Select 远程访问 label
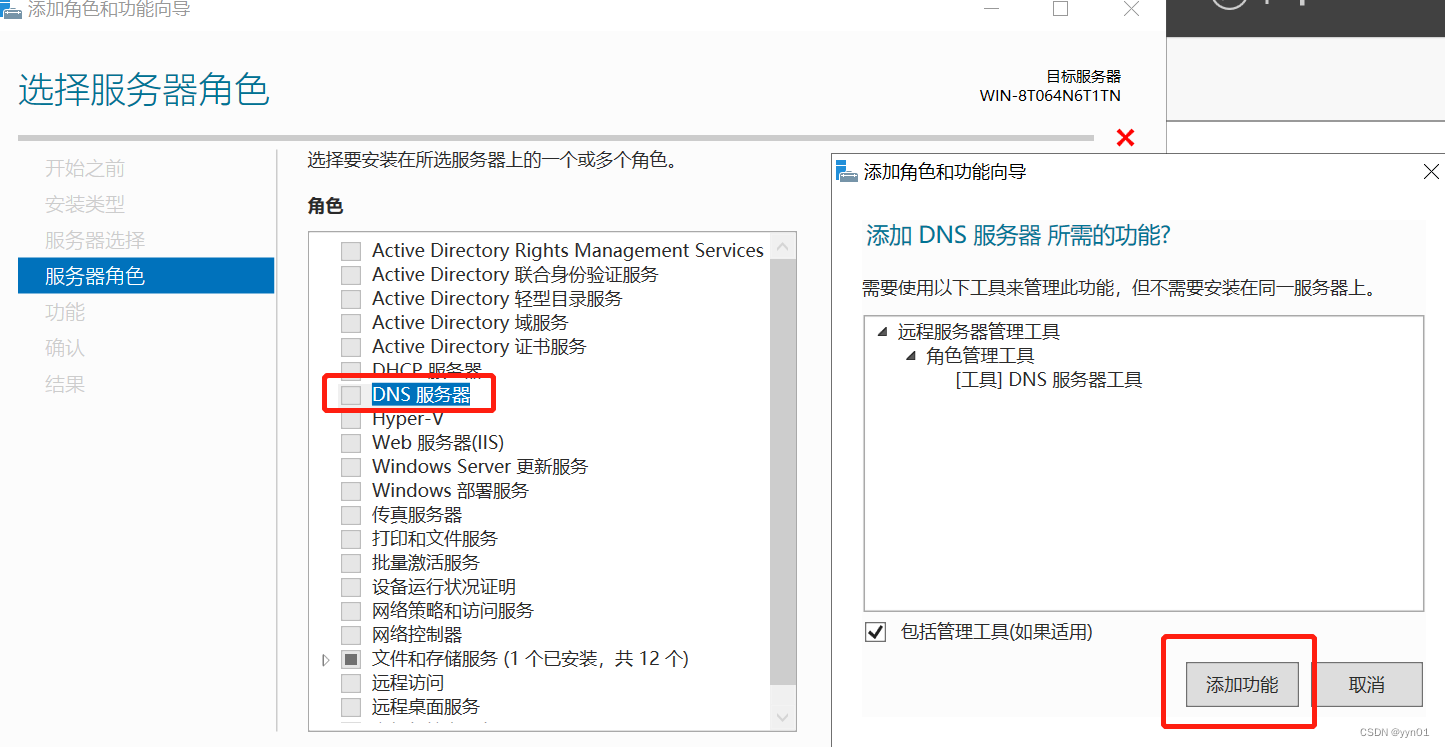Viewport: 1445px width, 747px height. [x=406, y=683]
